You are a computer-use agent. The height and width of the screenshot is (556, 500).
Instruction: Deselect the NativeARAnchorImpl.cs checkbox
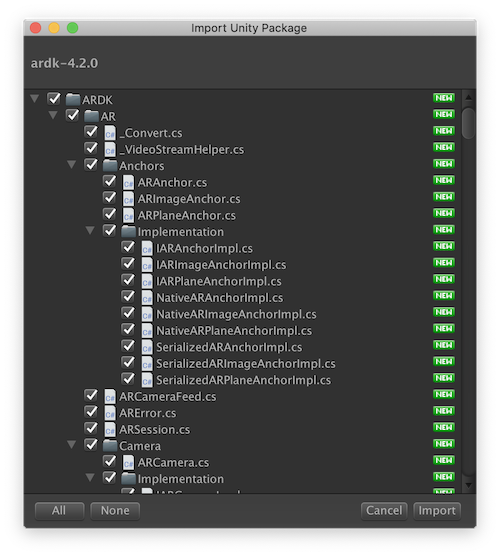128,296
